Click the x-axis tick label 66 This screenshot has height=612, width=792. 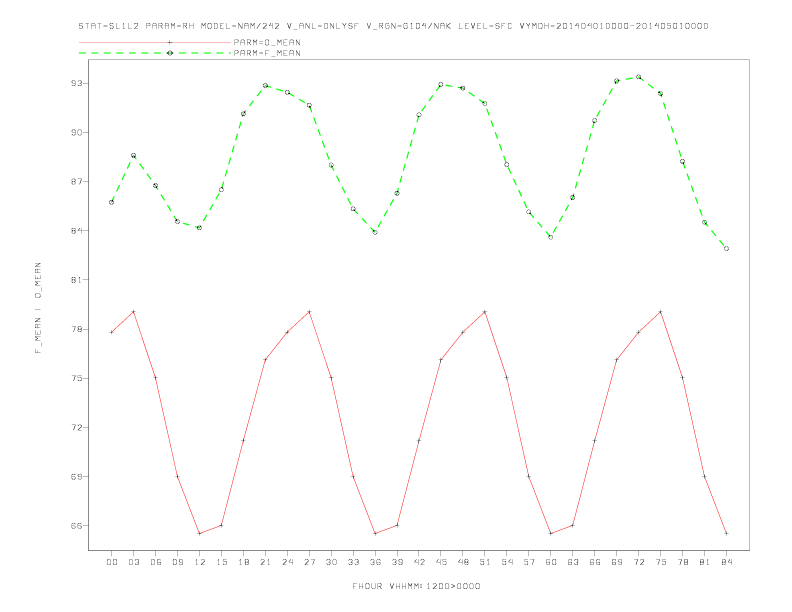[x=595, y=562]
